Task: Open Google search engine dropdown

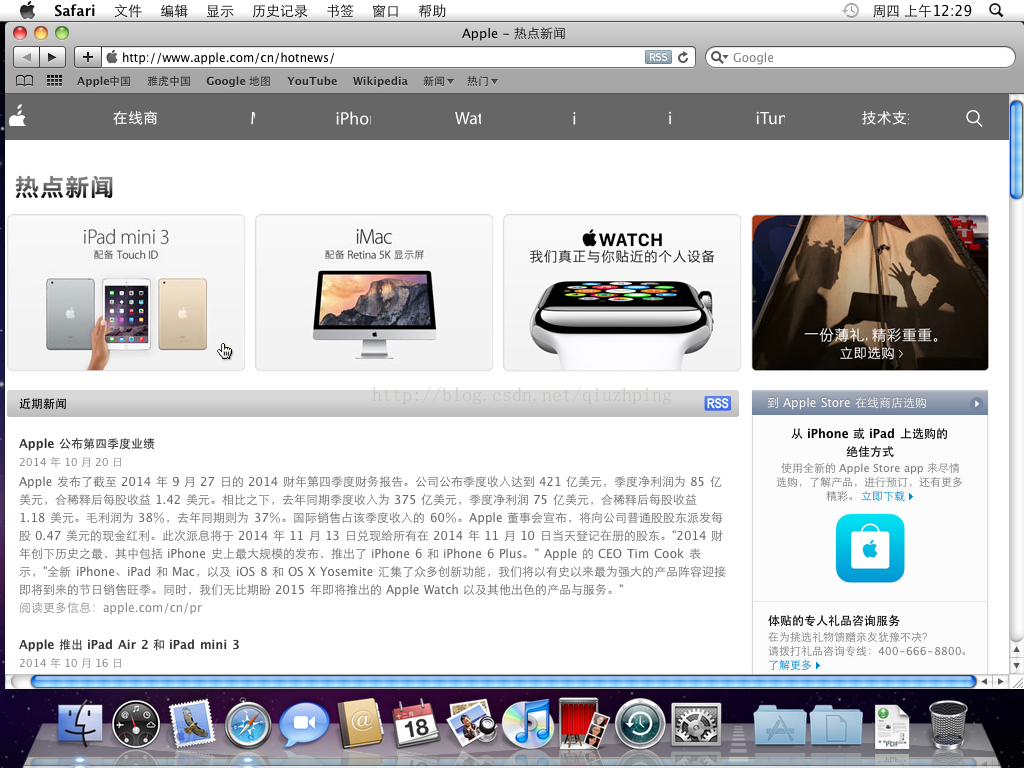Action: click(x=719, y=57)
